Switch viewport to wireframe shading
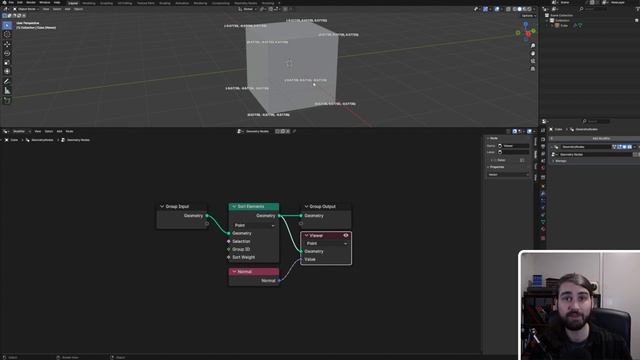Viewport: 640px width, 360px height. point(514,9)
